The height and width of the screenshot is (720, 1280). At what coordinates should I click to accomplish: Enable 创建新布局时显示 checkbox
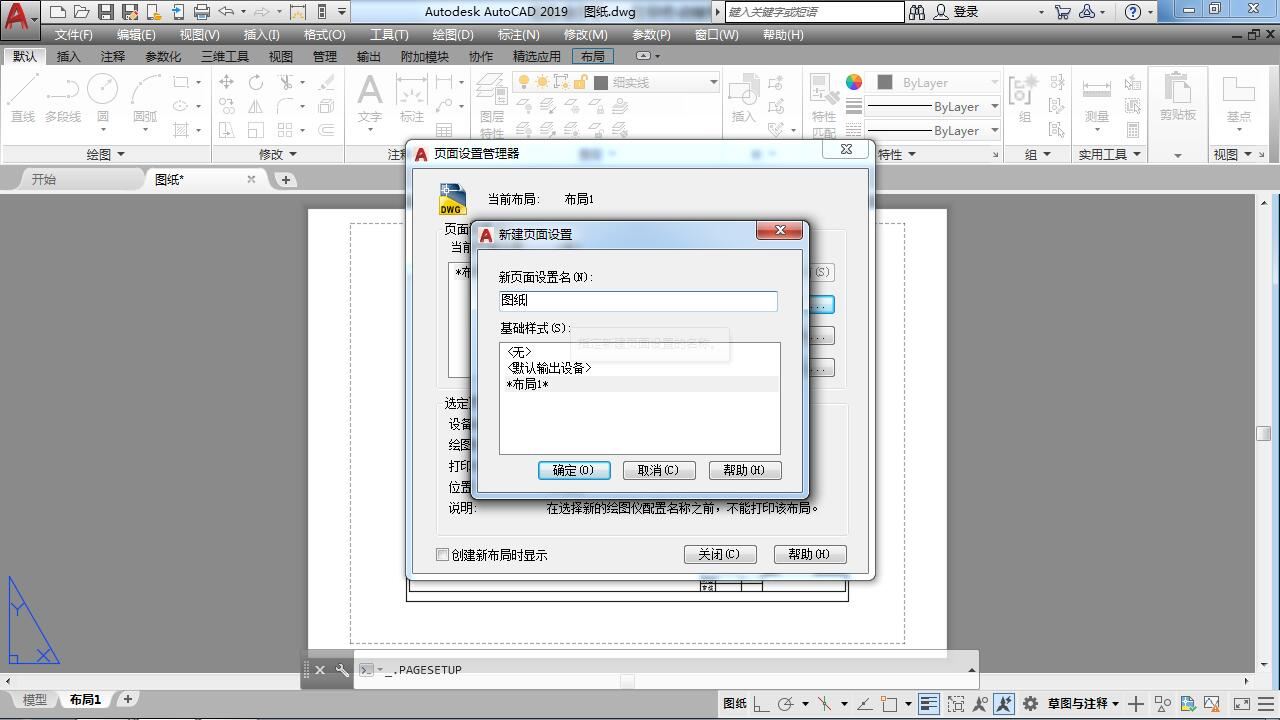tap(442, 555)
